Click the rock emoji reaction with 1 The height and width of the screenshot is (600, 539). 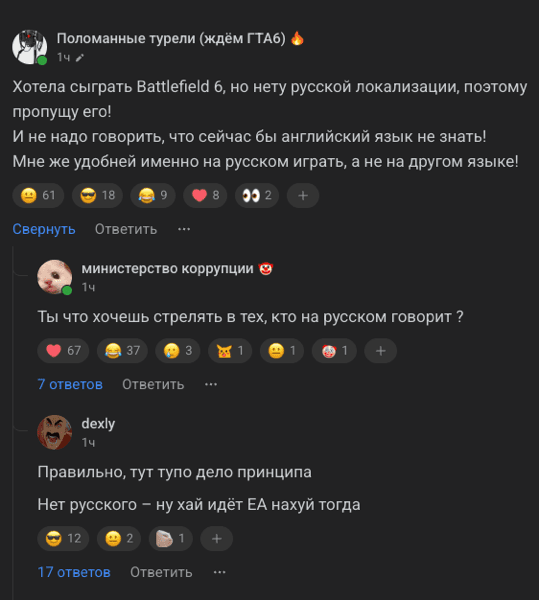coord(170,539)
